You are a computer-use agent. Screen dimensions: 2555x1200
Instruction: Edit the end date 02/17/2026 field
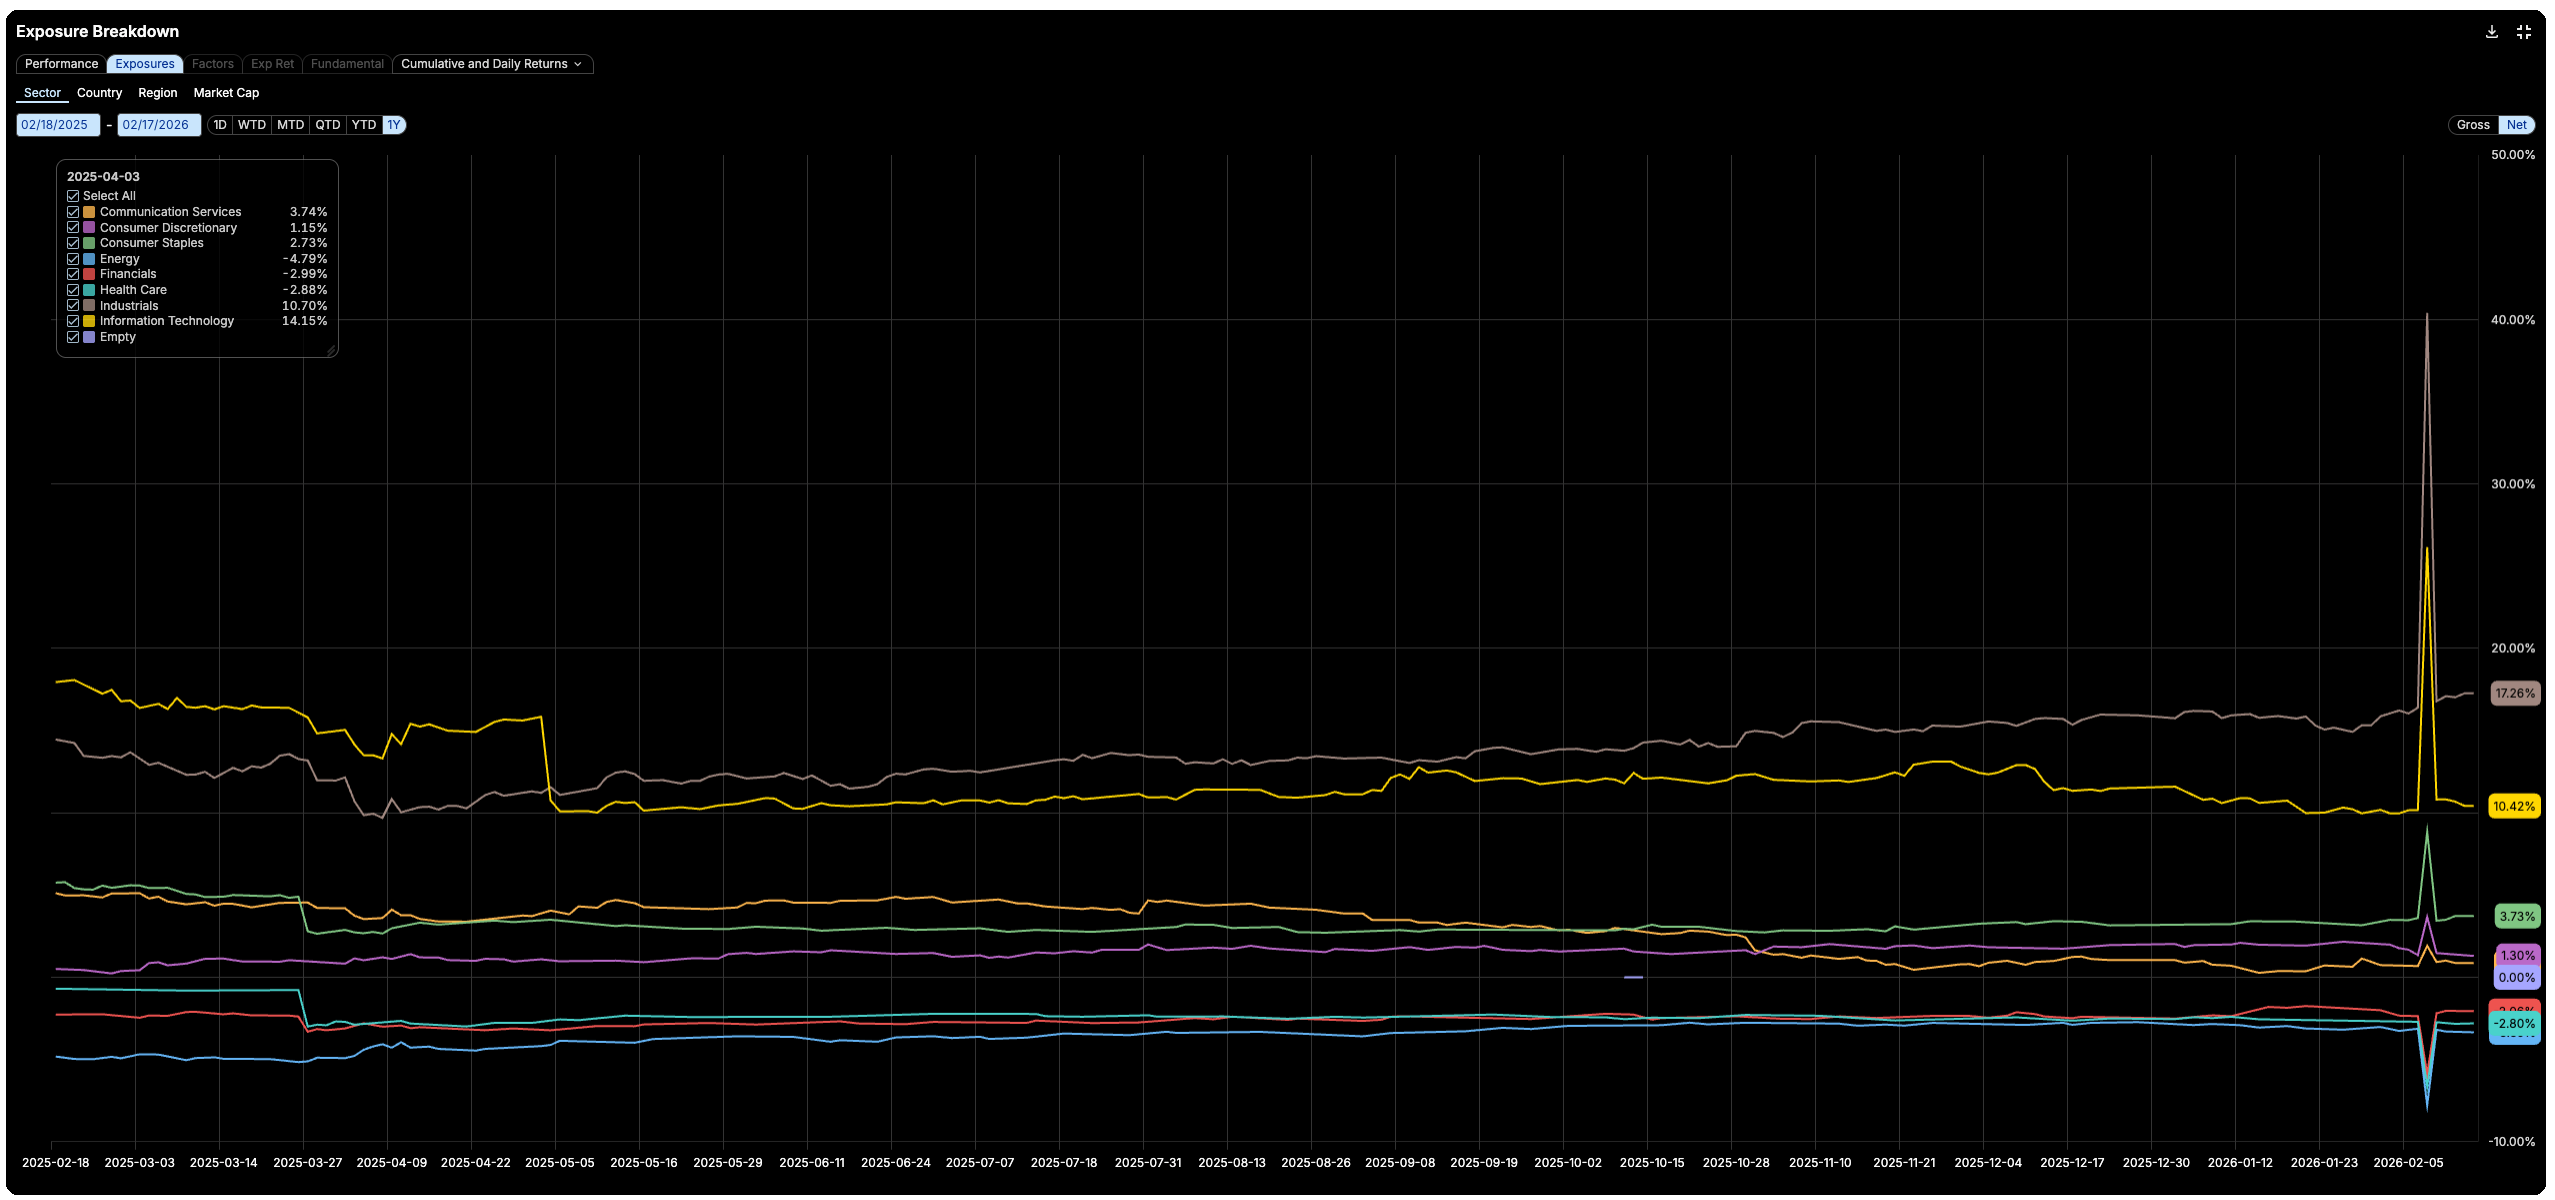tap(159, 125)
